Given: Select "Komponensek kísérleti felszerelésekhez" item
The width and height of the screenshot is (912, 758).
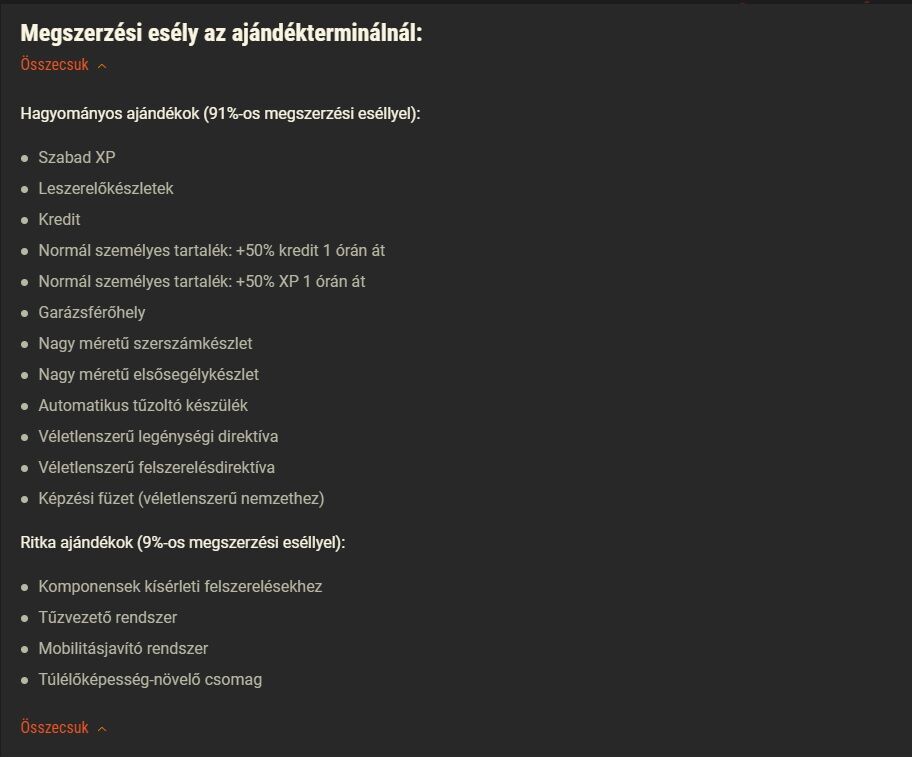Looking at the screenshot, I should (180, 586).
